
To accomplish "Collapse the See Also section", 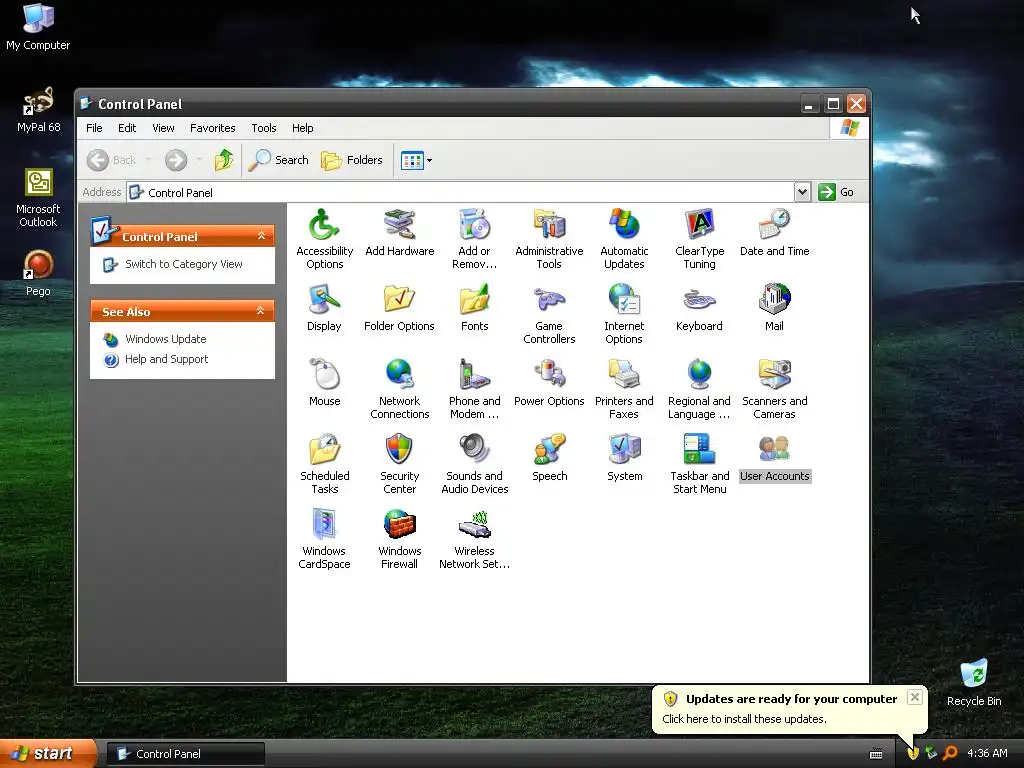I will (261, 311).
